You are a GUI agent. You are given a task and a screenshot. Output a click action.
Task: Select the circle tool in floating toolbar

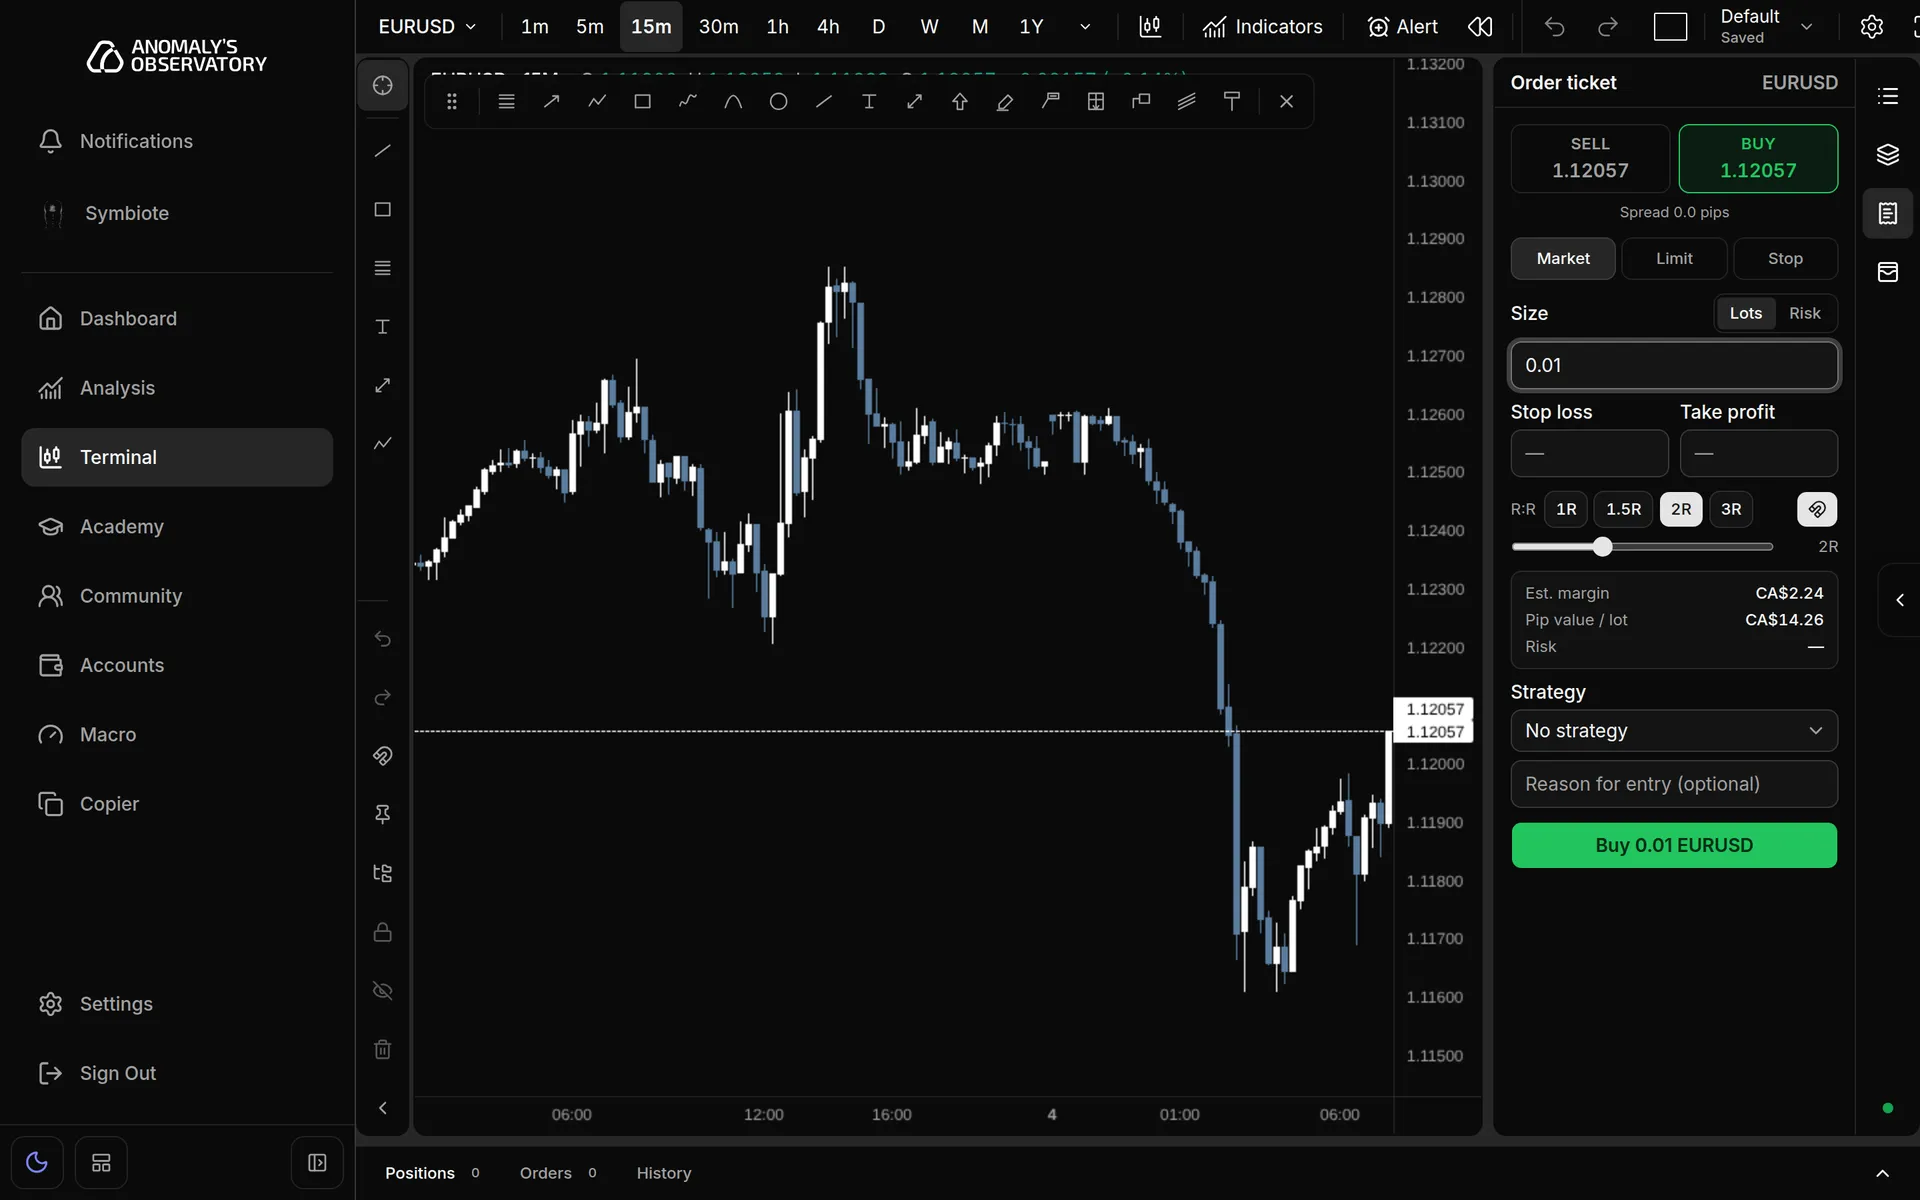(778, 101)
